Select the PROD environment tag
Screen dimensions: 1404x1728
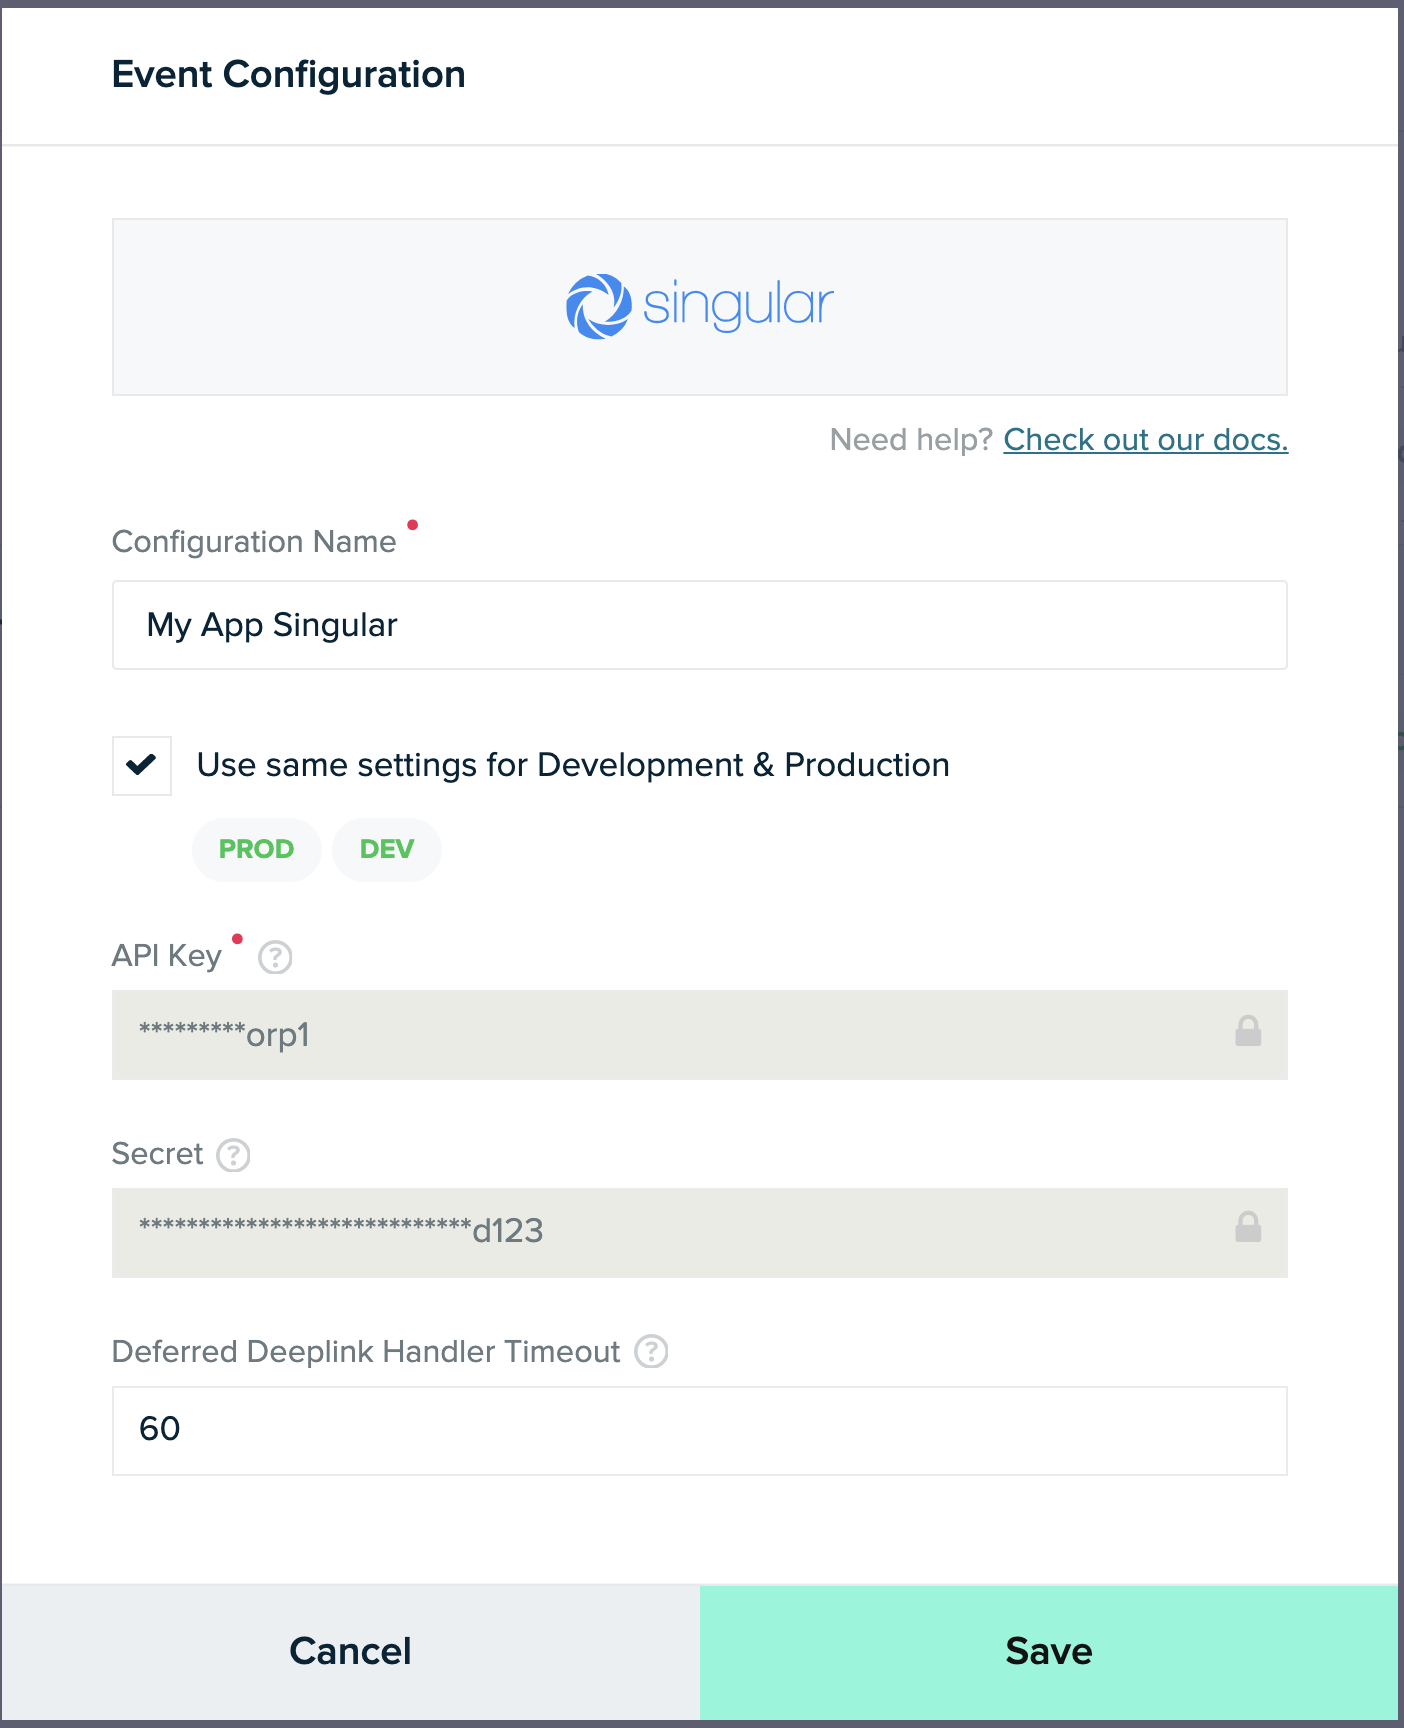(256, 849)
